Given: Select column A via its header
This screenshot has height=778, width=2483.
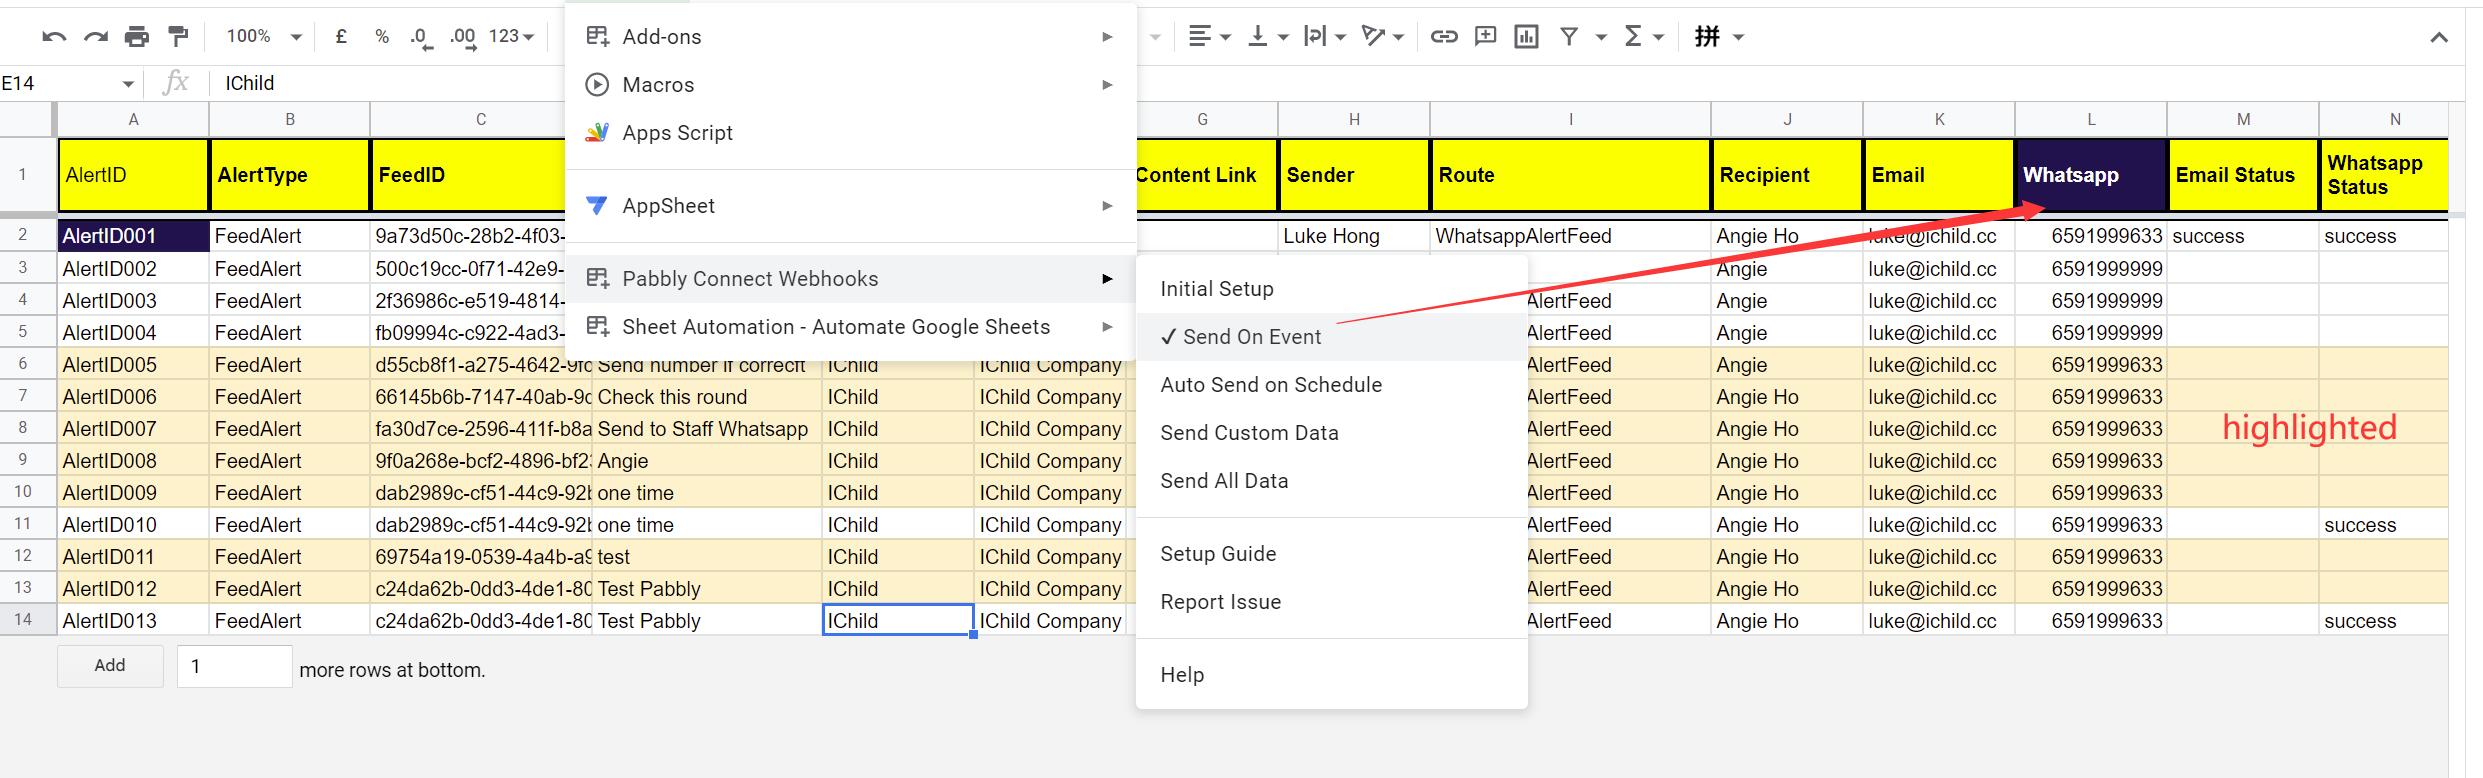Looking at the screenshot, I should [x=133, y=119].
